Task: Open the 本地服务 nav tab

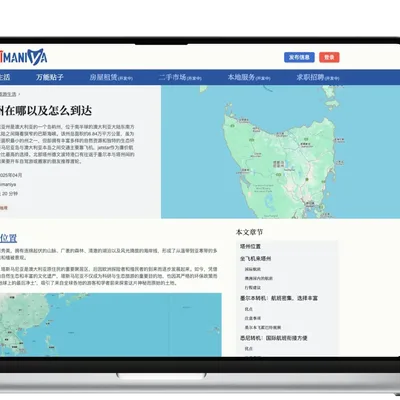Action: click(x=249, y=77)
